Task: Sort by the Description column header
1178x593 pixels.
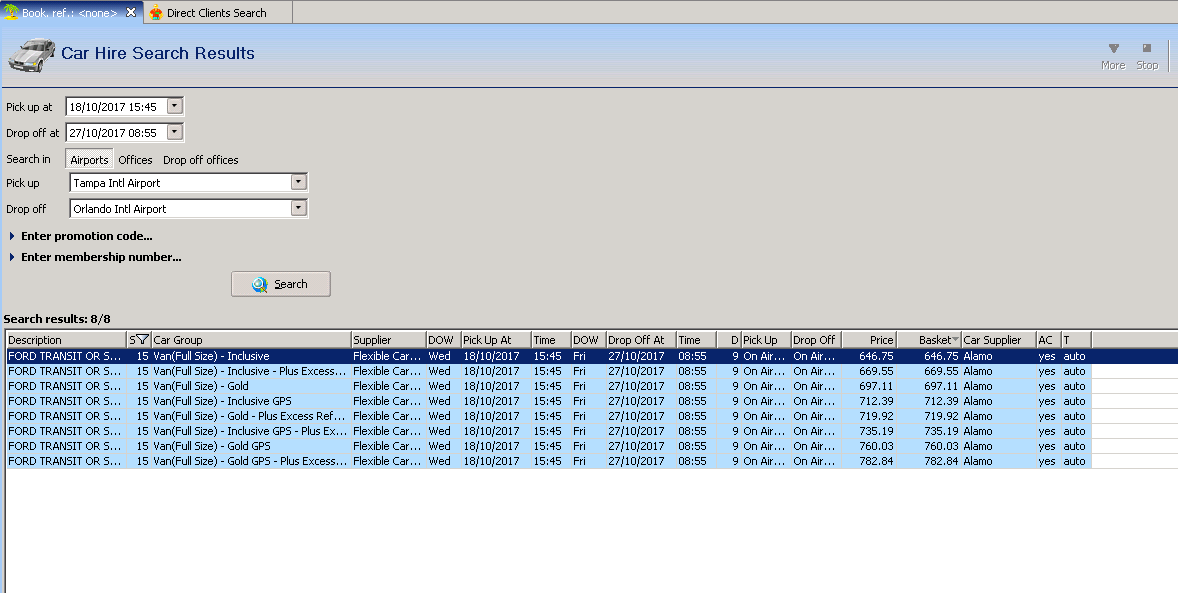Action: (66, 340)
